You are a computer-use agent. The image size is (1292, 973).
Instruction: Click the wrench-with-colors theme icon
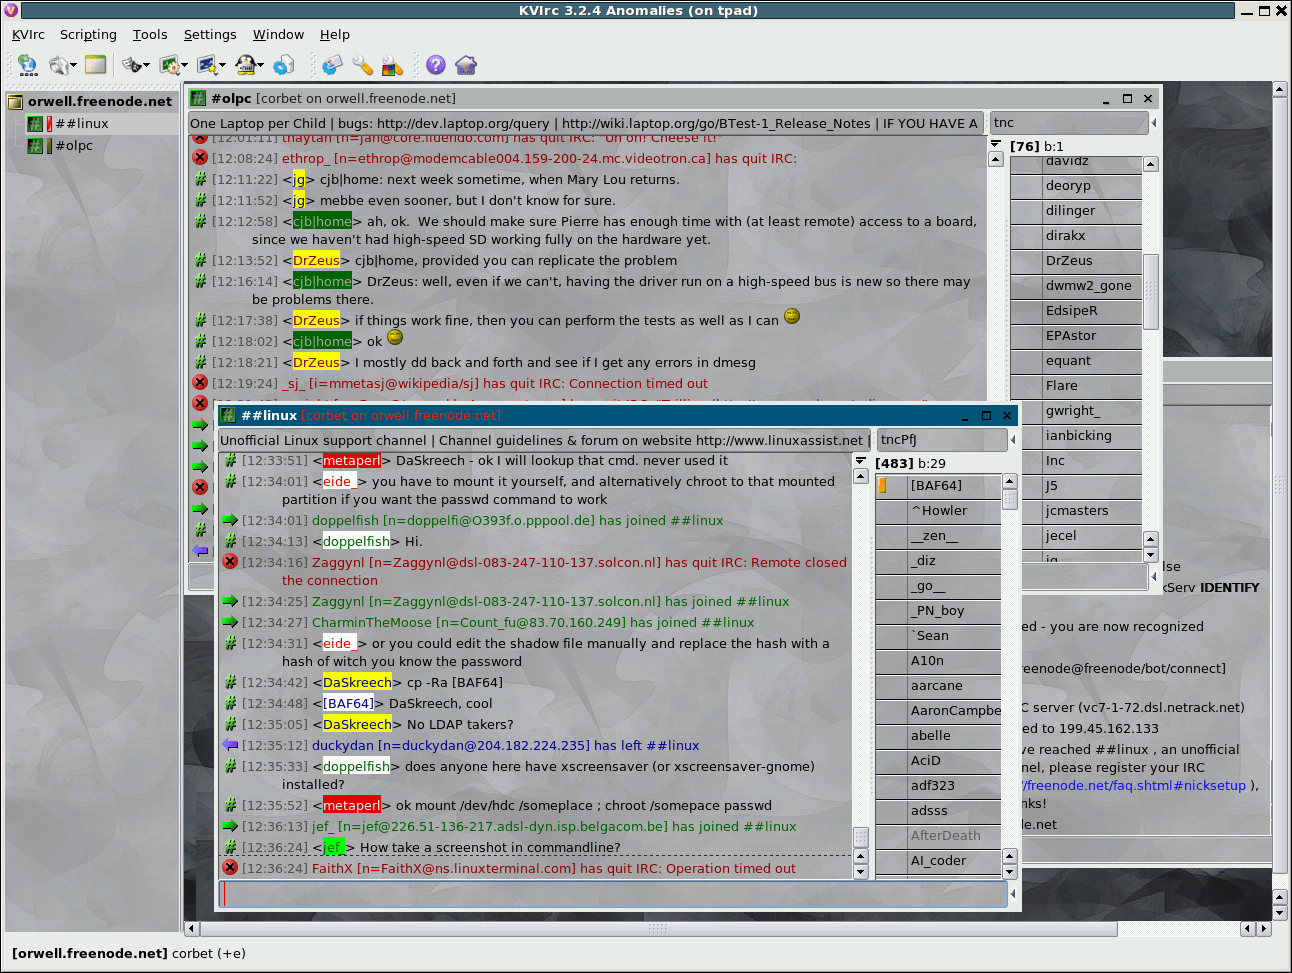(392, 65)
